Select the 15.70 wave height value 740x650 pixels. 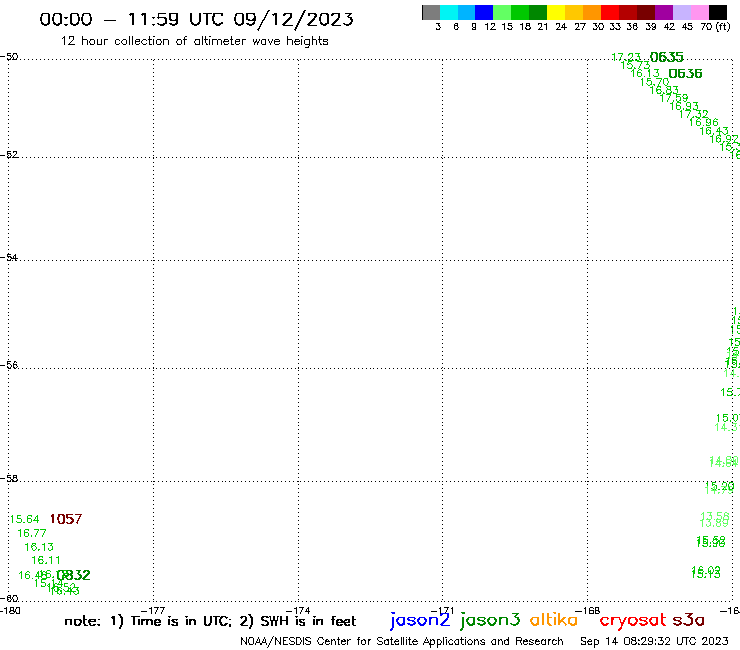click(x=654, y=82)
